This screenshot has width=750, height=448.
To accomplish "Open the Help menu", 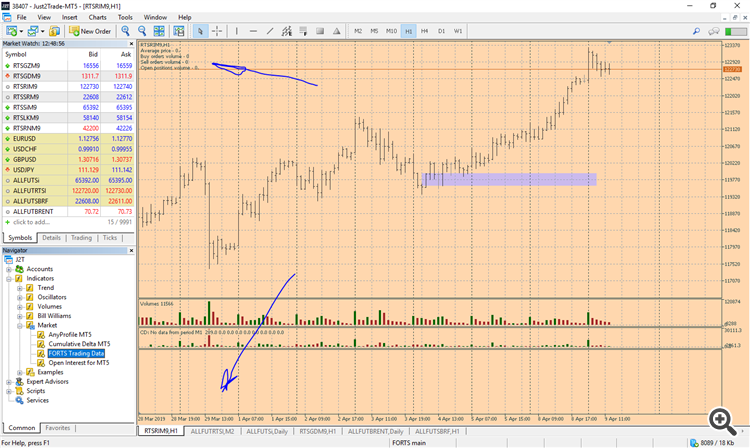I will (185, 17).
